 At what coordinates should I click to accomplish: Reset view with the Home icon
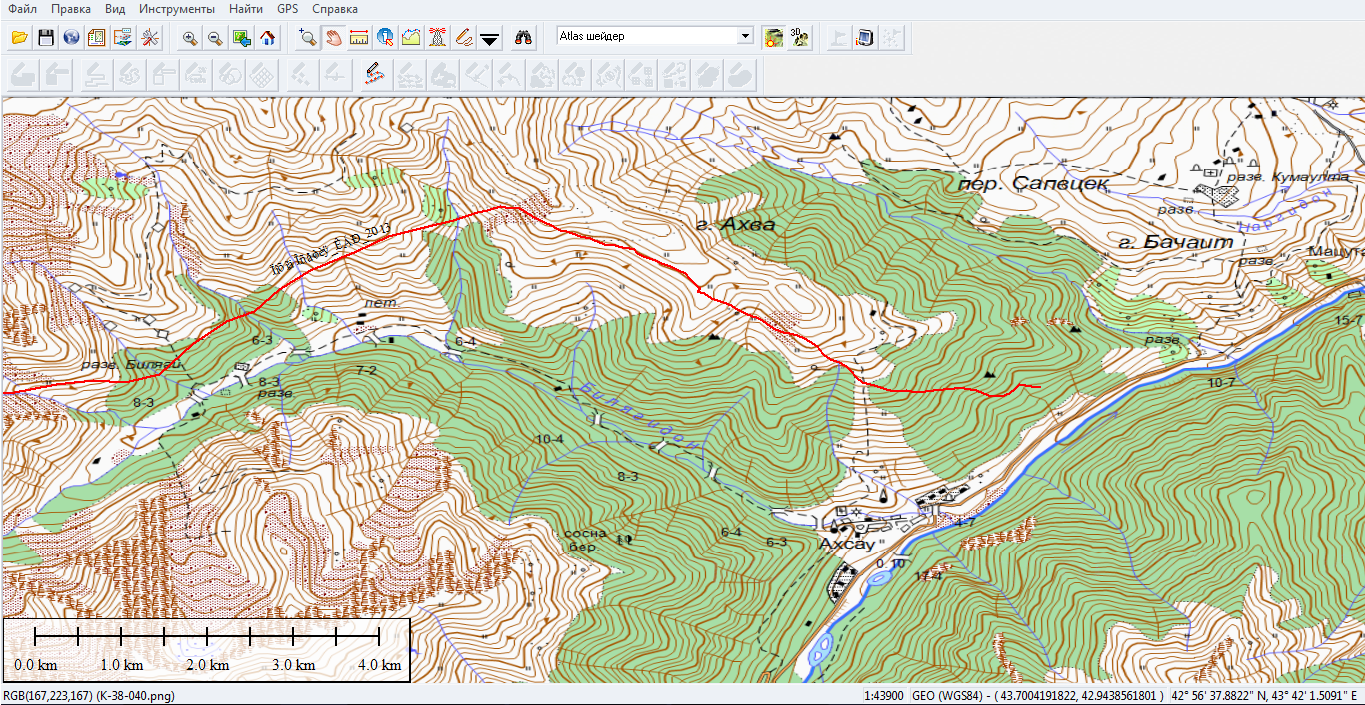267,38
